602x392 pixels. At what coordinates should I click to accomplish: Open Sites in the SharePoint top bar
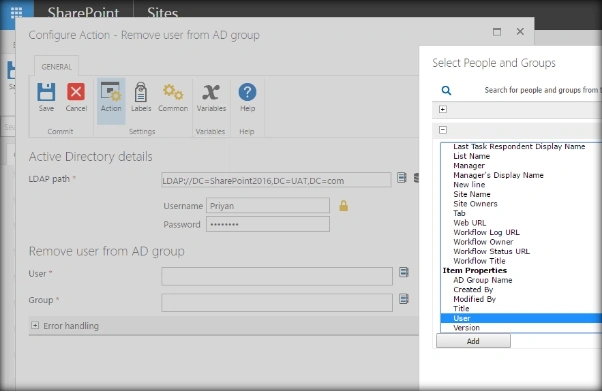(x=162, y=13)
